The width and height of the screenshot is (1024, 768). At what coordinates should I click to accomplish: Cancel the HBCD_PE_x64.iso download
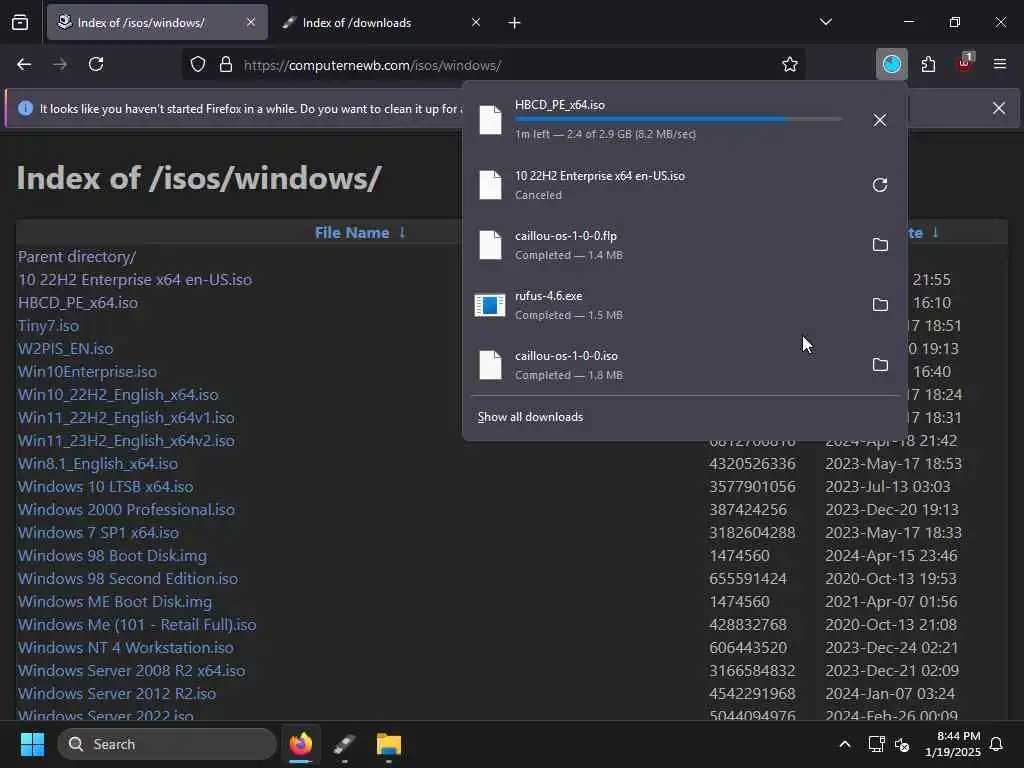(x=880, y=120)
